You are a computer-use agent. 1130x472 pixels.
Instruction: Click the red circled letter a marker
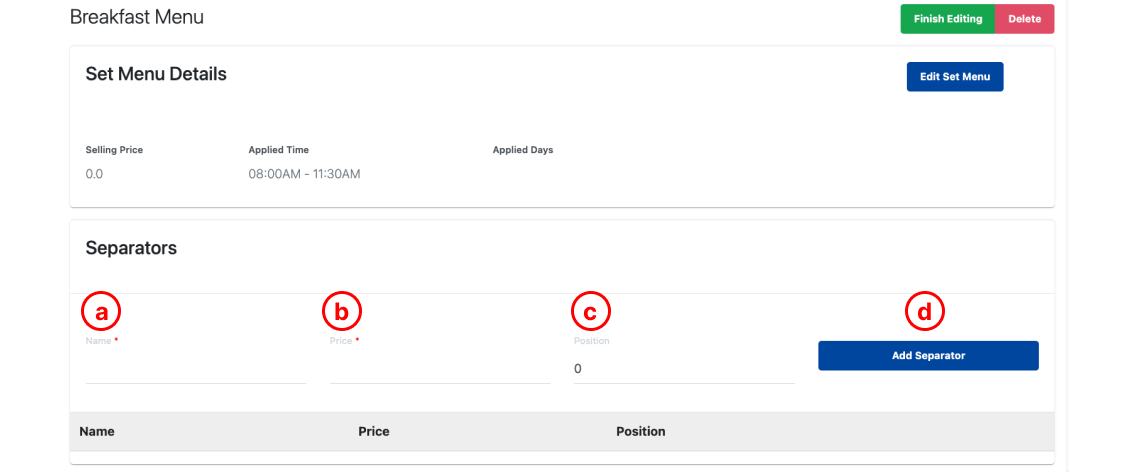[101, 312]
